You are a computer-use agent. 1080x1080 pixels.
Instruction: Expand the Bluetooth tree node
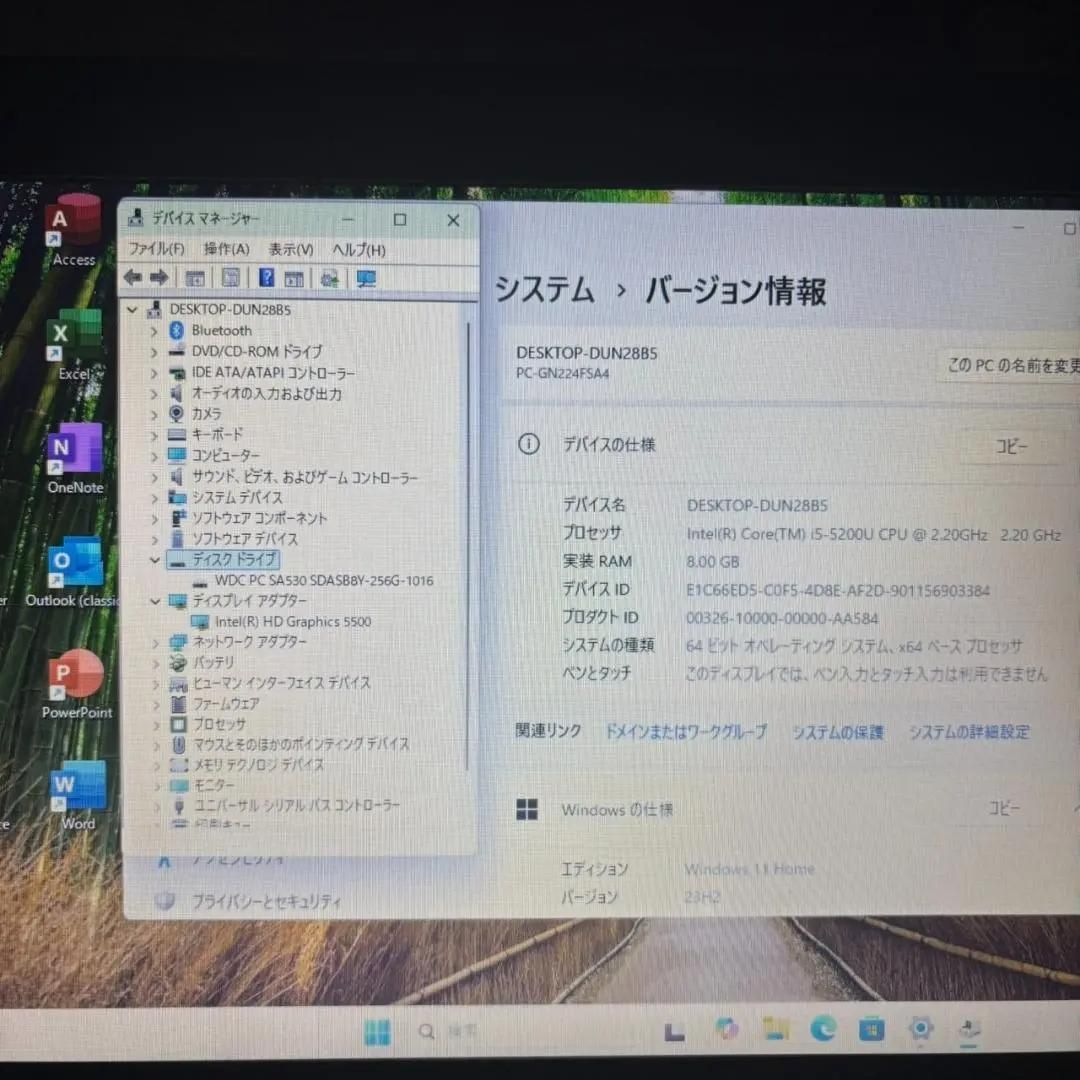point(154,331)
